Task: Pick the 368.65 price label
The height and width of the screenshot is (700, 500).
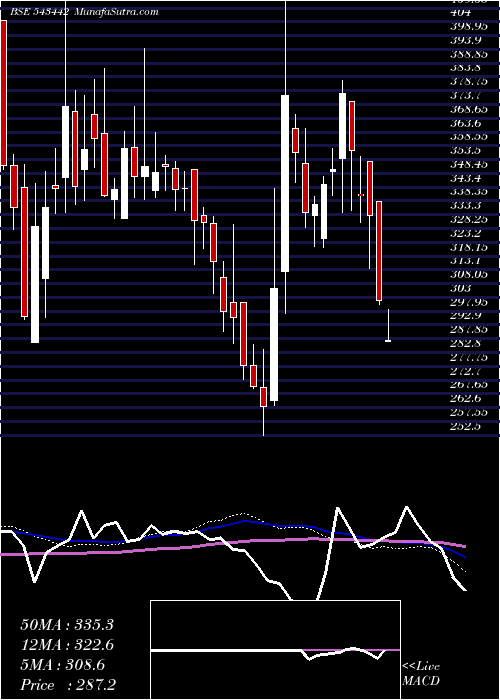Action: 469,109
